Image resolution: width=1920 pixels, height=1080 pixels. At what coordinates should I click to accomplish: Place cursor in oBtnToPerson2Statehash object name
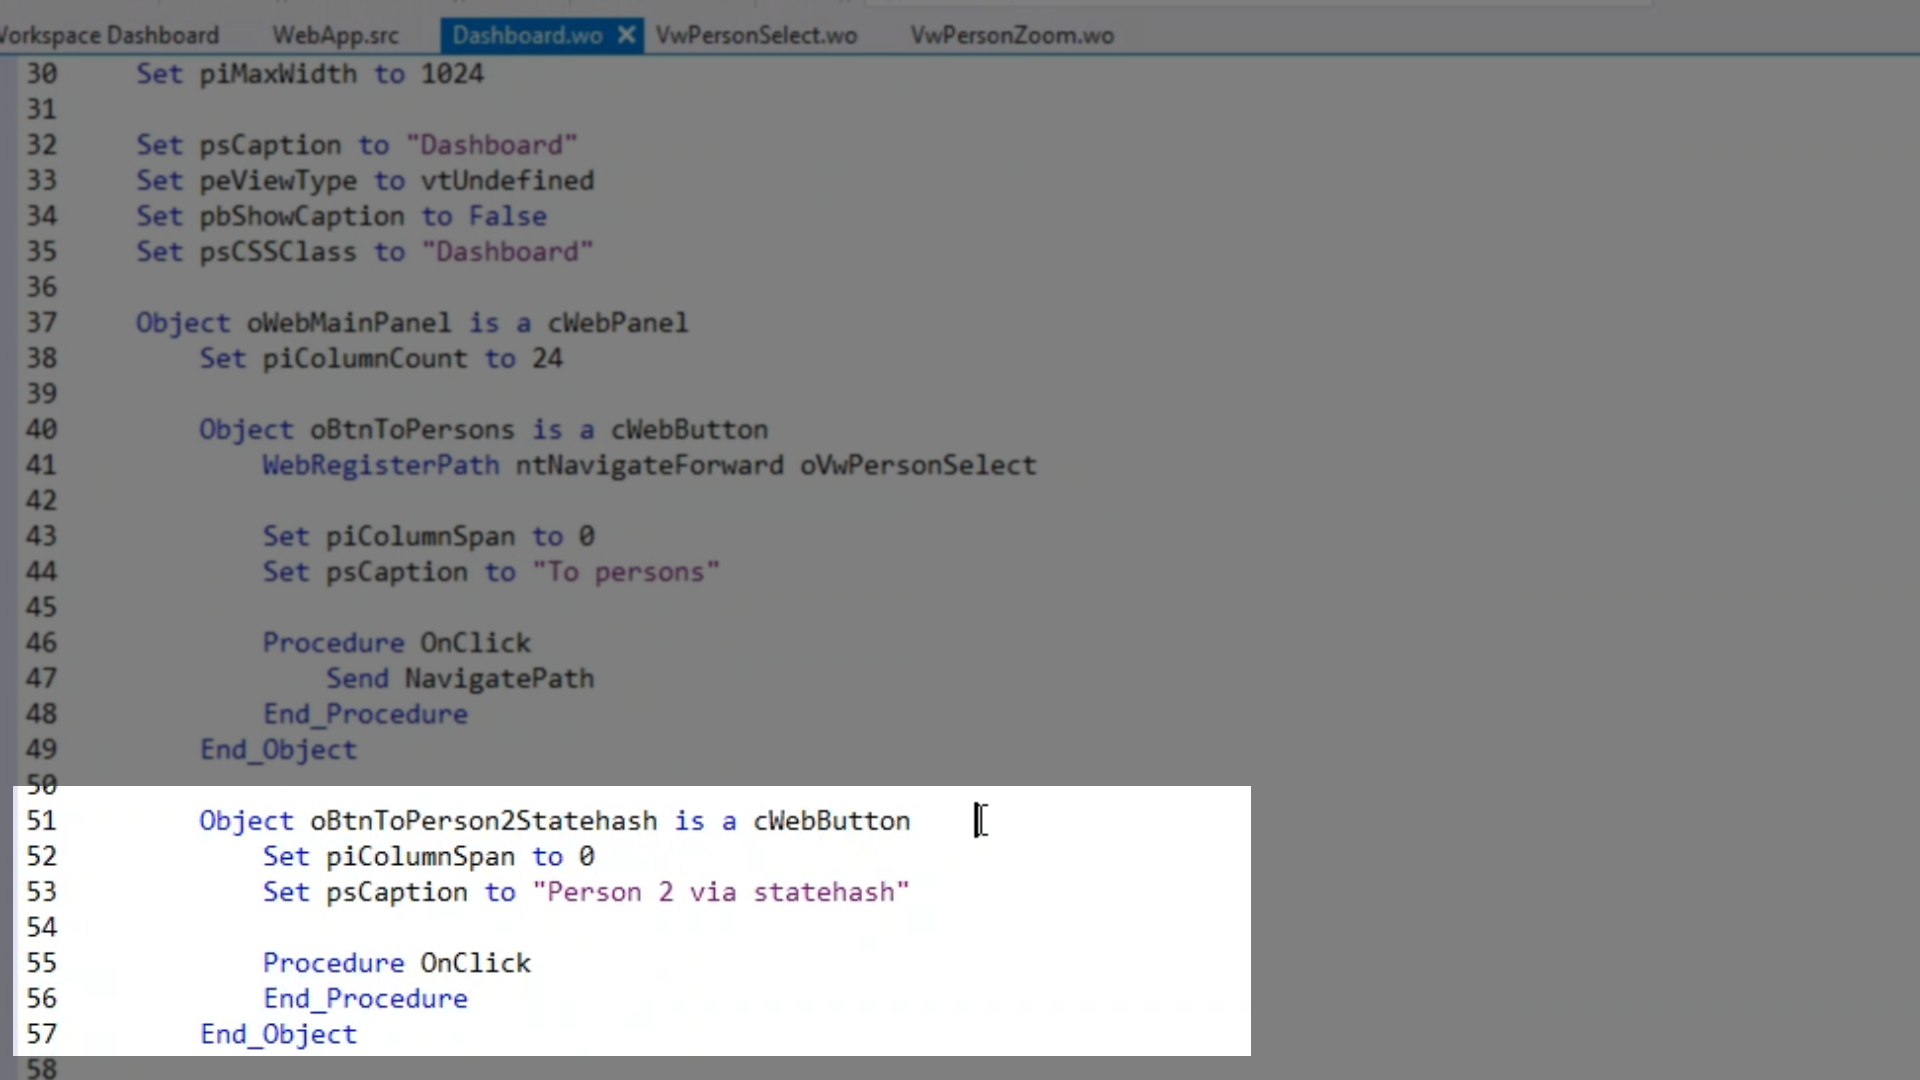pos(483,821)
